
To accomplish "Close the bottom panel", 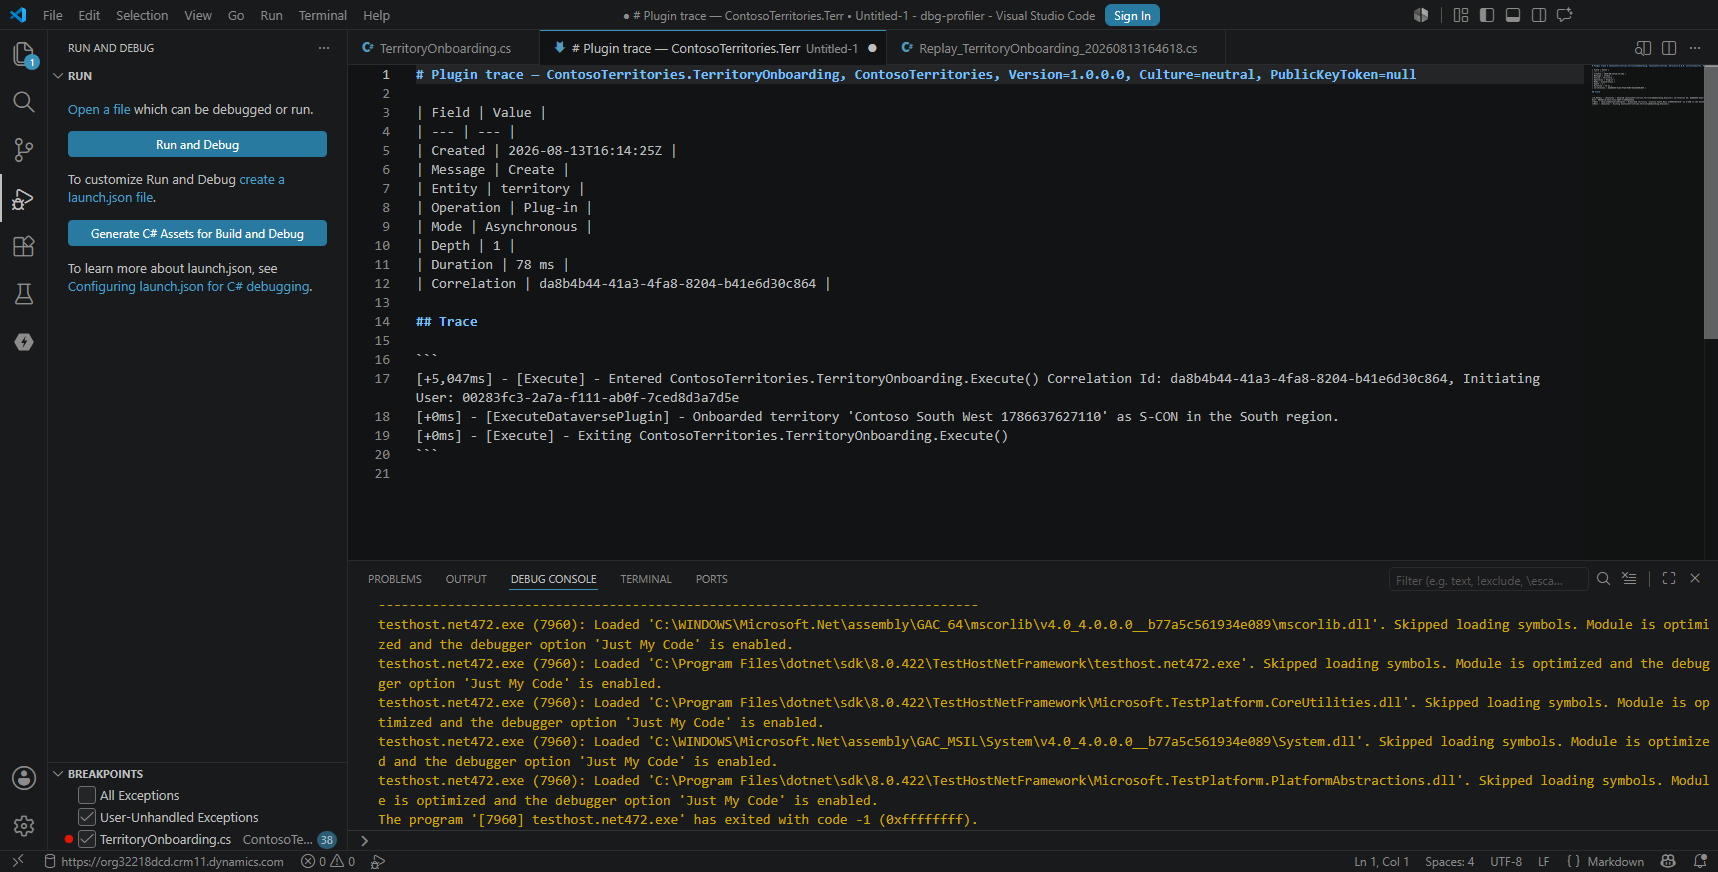I will (x=1695, y=579).
